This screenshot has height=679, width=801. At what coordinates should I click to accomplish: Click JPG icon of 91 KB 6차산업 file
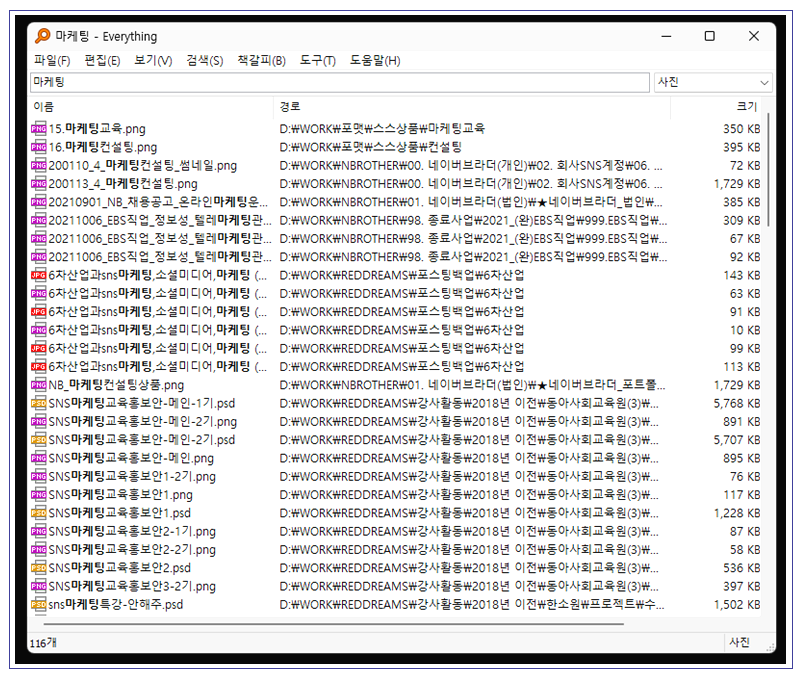pos(38,312)
